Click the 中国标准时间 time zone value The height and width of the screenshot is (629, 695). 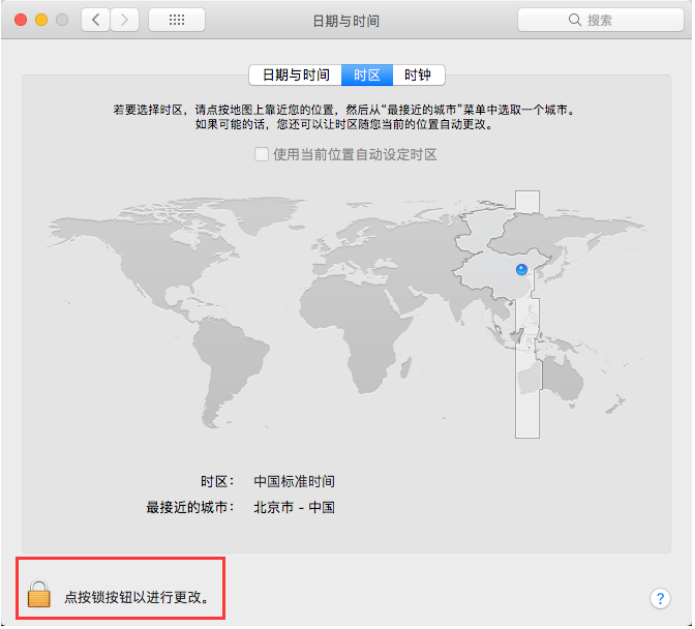point(294,481)
